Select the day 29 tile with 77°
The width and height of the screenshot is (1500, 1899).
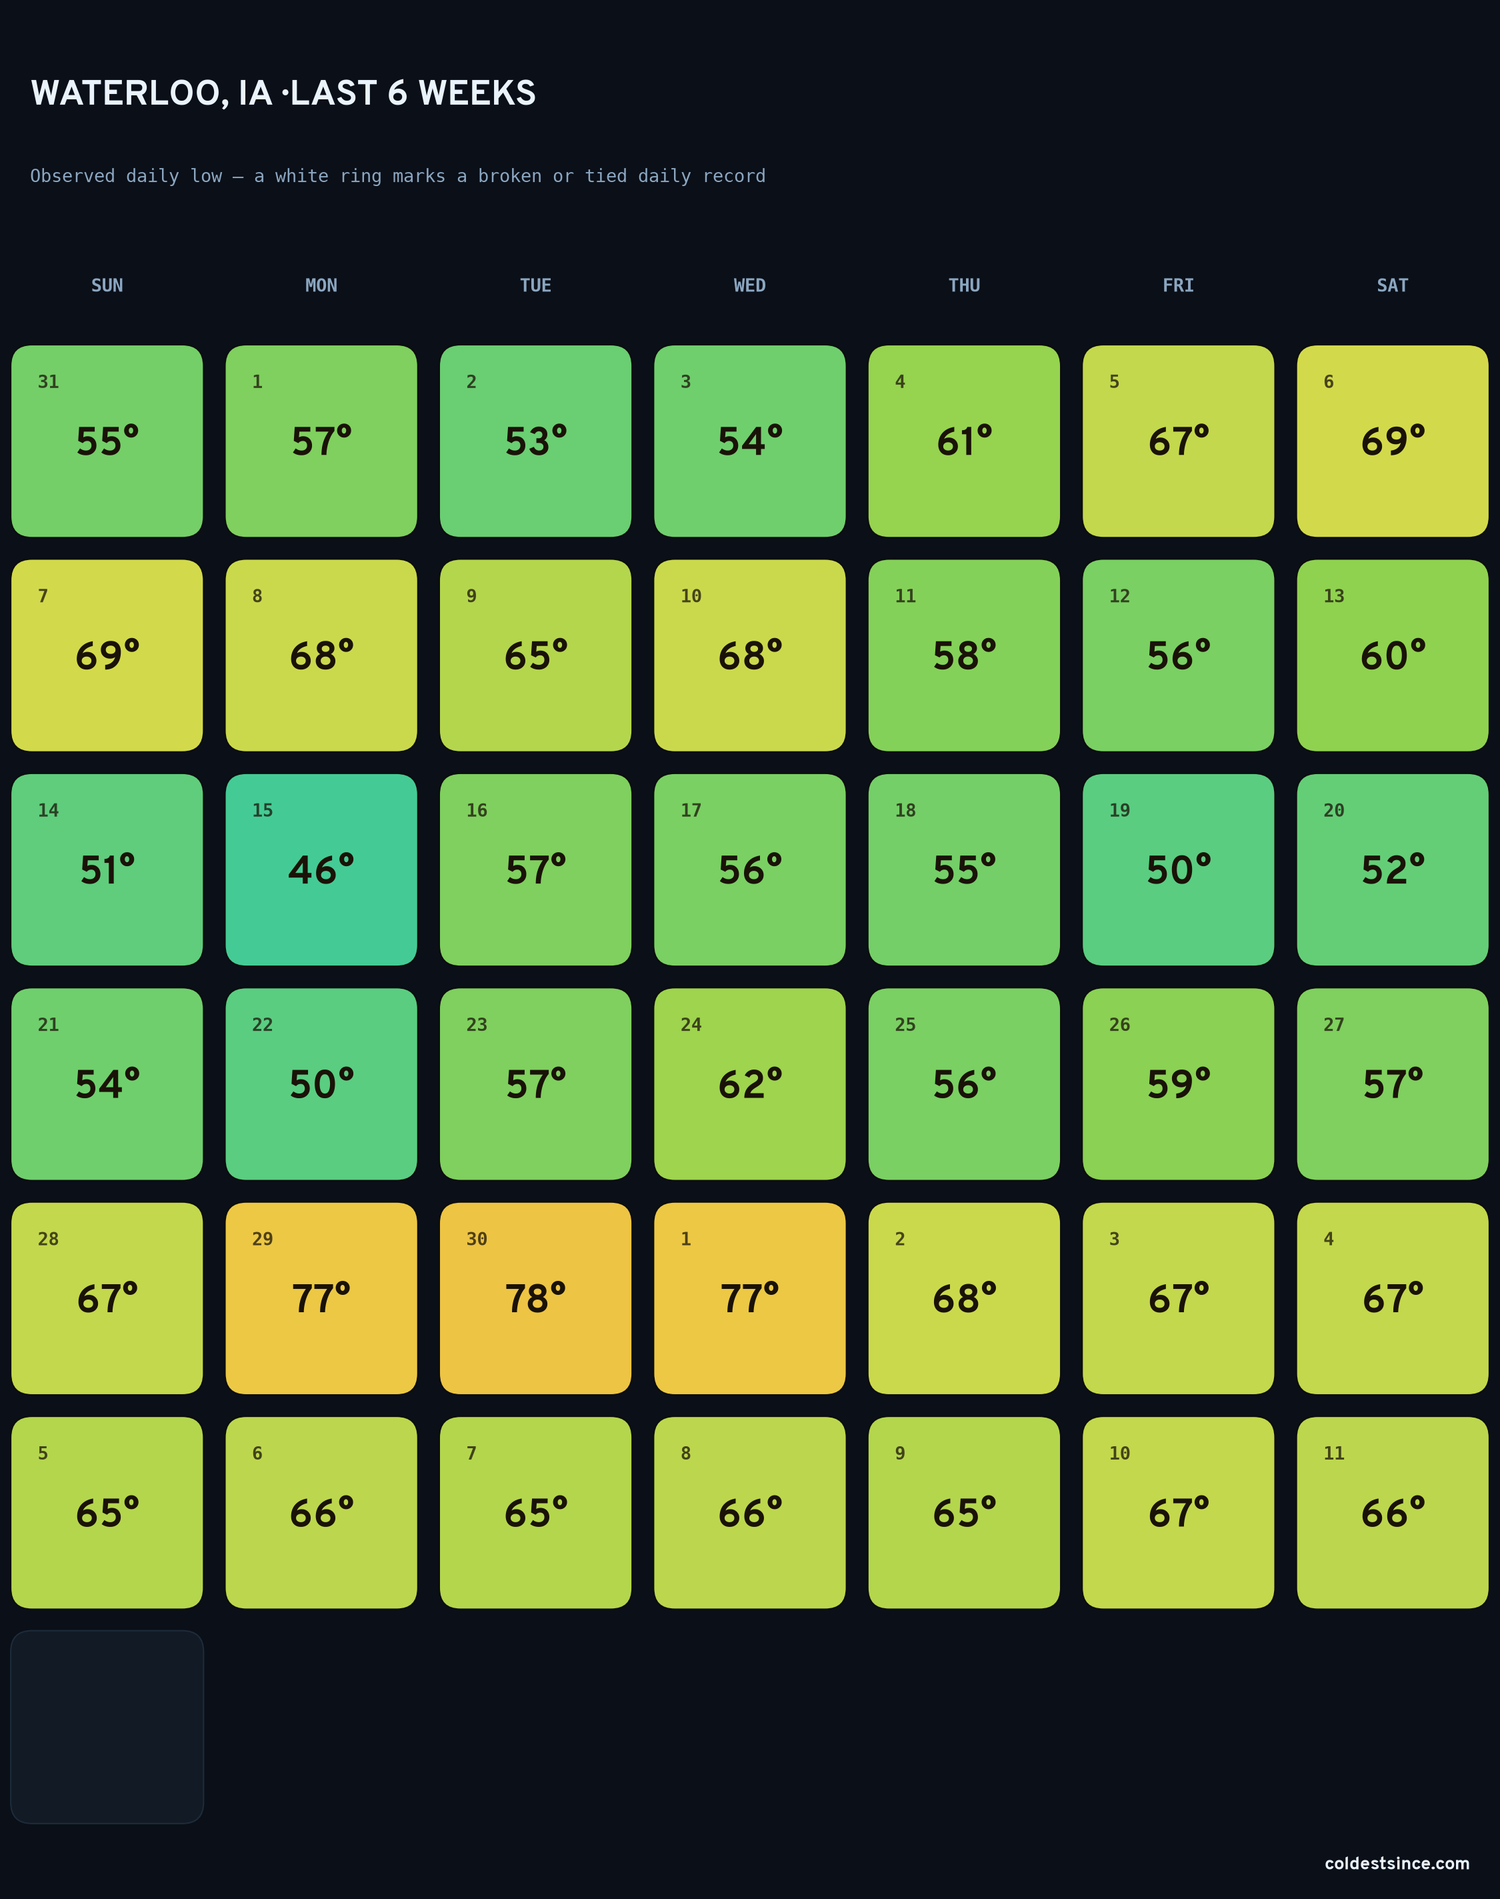(x=321, y=1298)
